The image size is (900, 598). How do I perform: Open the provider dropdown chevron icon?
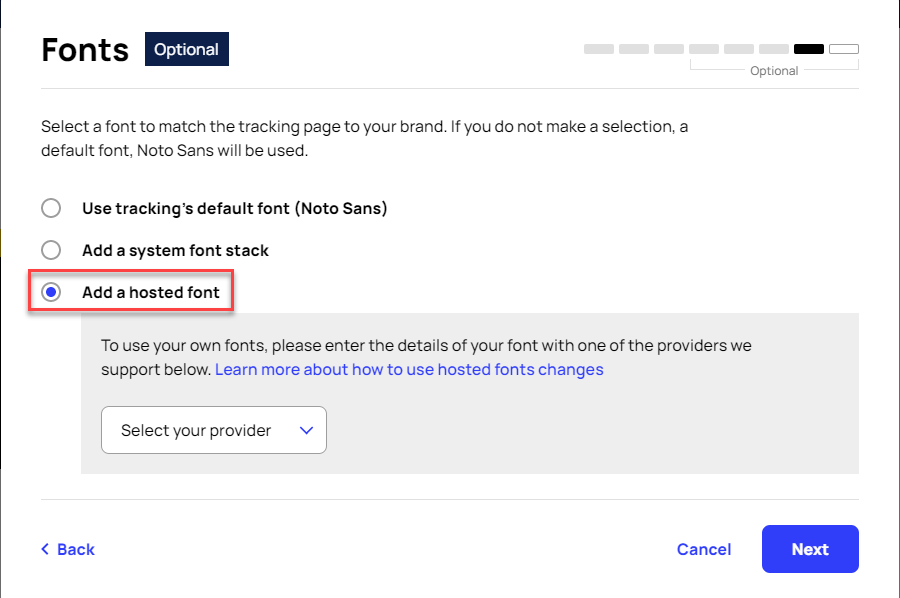[307, 430]
